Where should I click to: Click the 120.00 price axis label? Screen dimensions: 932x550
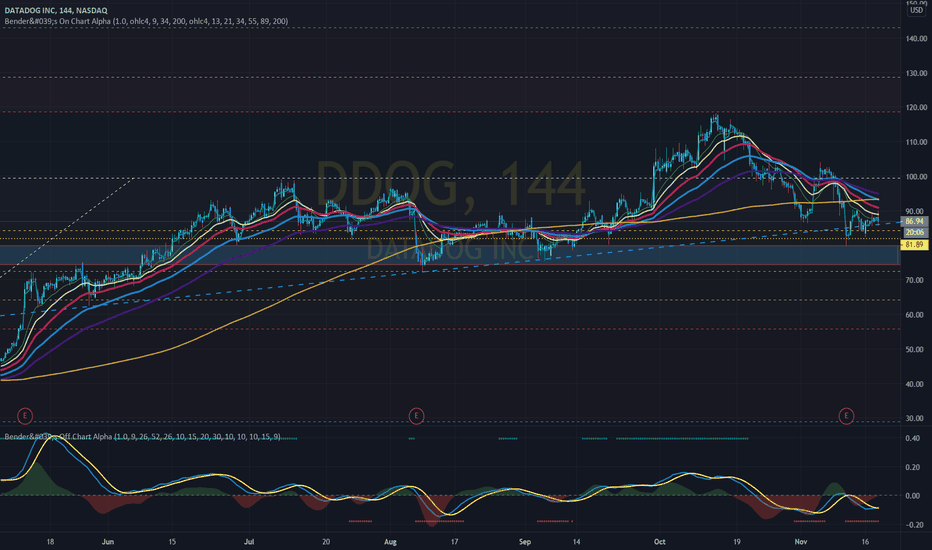pyautogui.click(x=916, y=108)
